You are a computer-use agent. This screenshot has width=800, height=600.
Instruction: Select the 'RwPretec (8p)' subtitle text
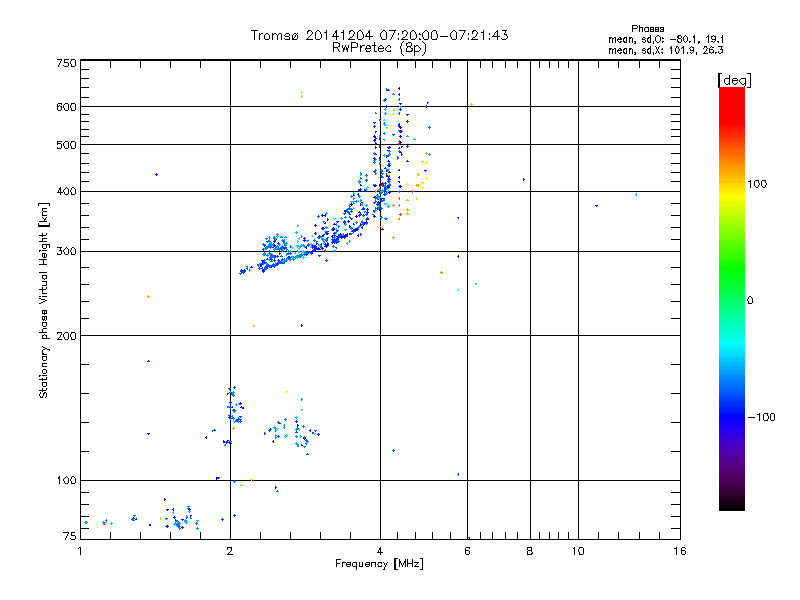pos(379,48)
